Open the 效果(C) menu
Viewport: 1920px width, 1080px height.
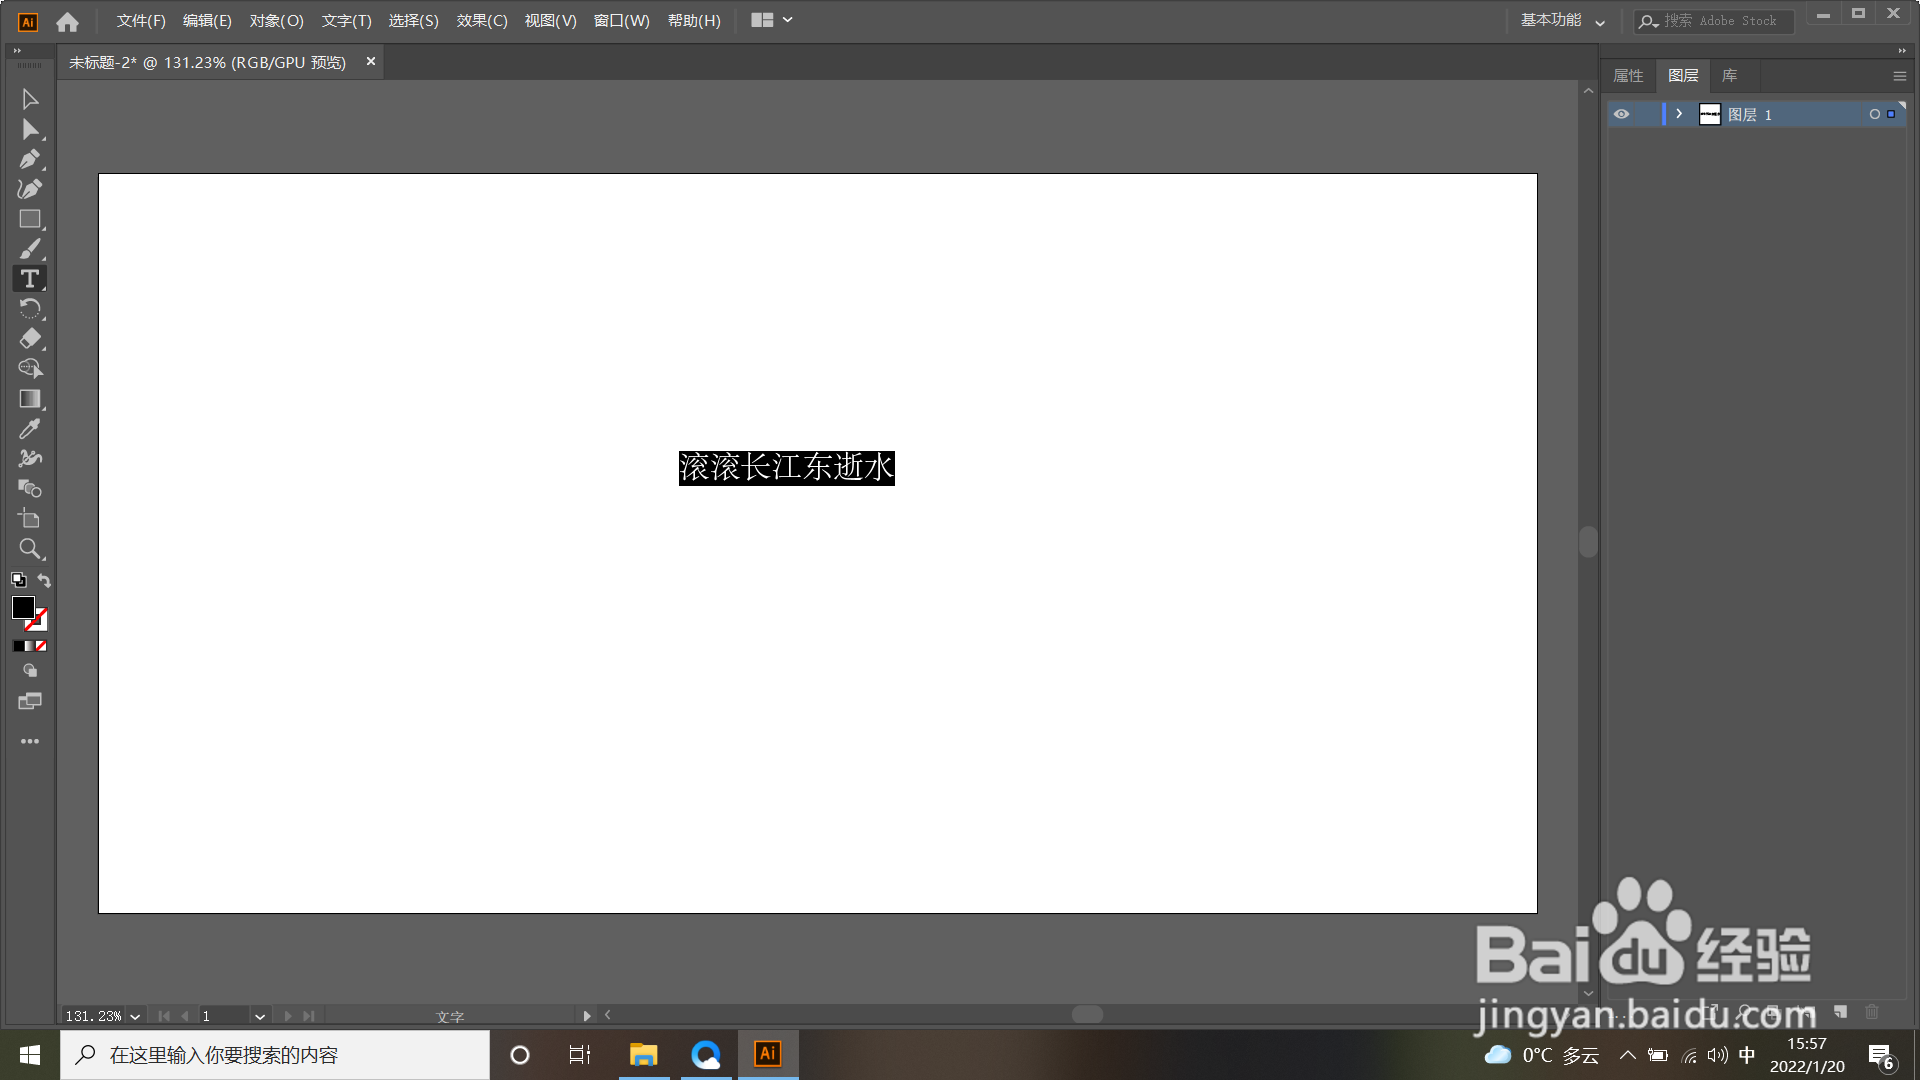(x=482, y=20)
